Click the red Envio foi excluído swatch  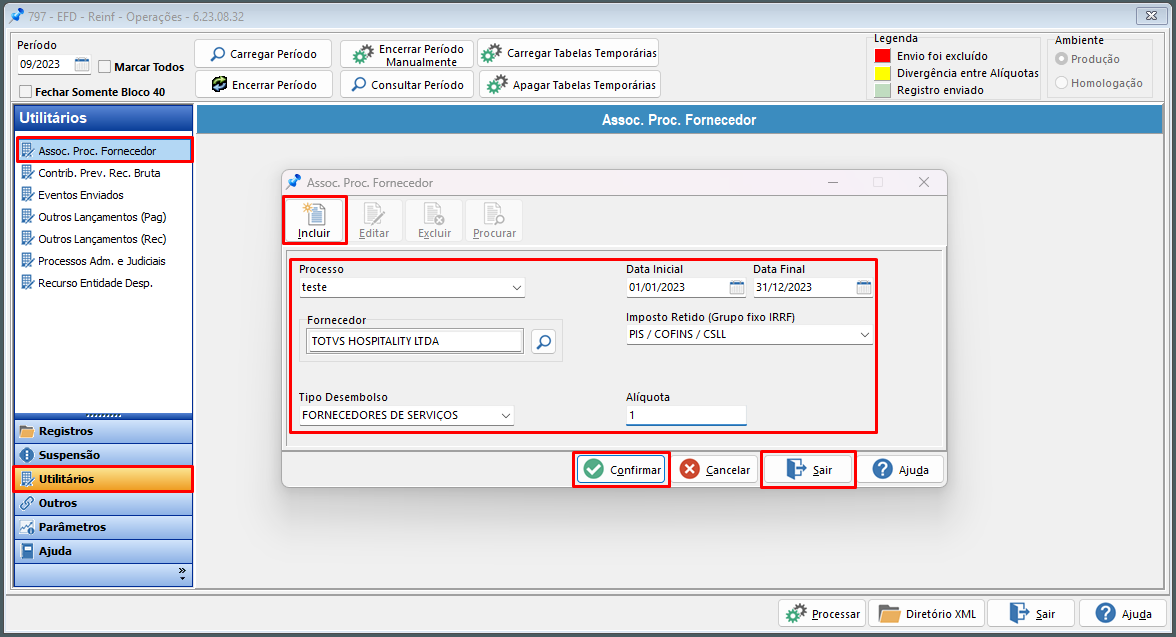883,56
